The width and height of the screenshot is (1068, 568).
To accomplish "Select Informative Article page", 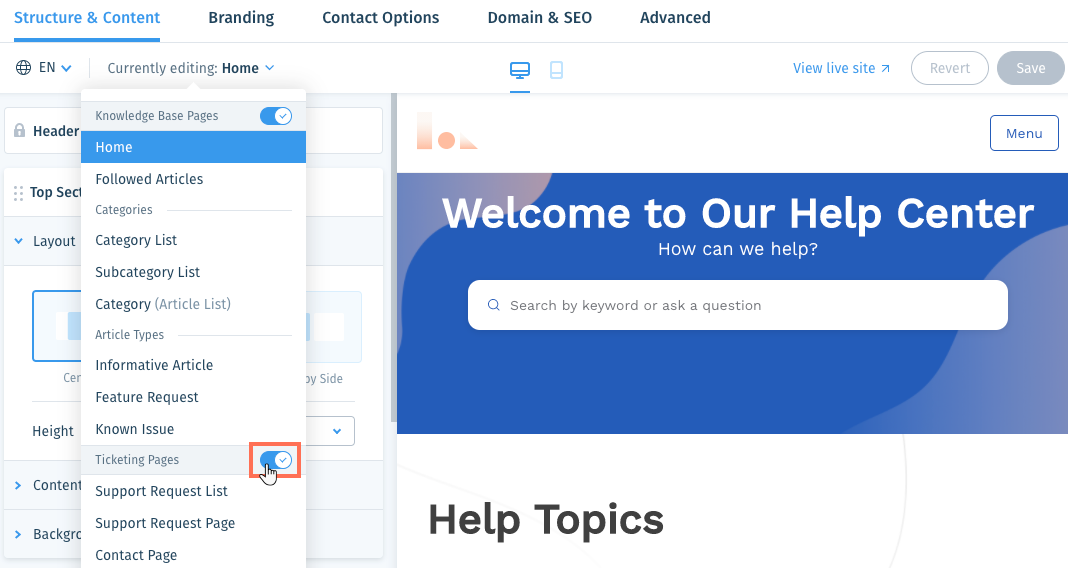I will (193, 365).
